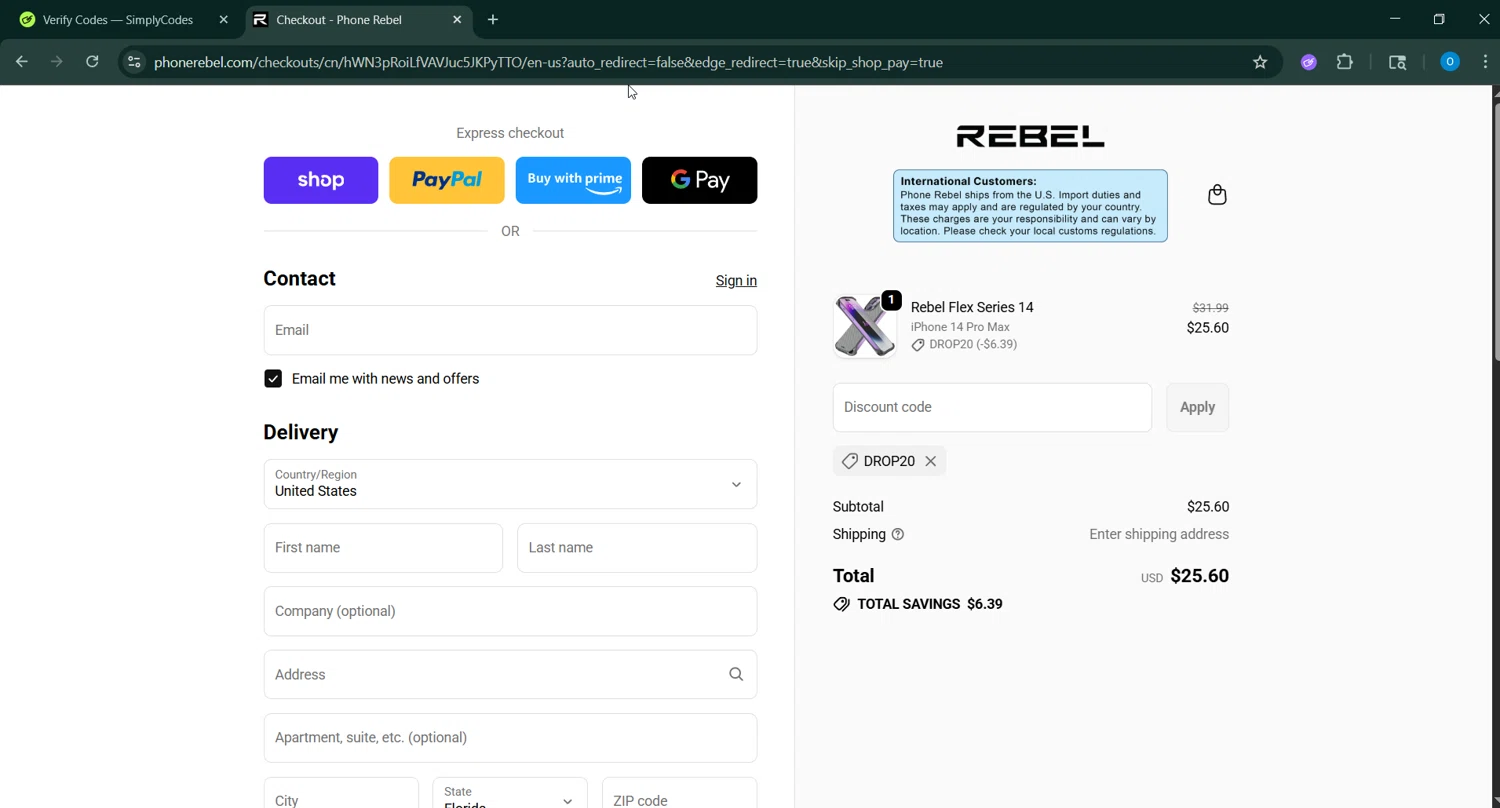
Task: Focus the Email input field
Action: (x=510, y=330)
